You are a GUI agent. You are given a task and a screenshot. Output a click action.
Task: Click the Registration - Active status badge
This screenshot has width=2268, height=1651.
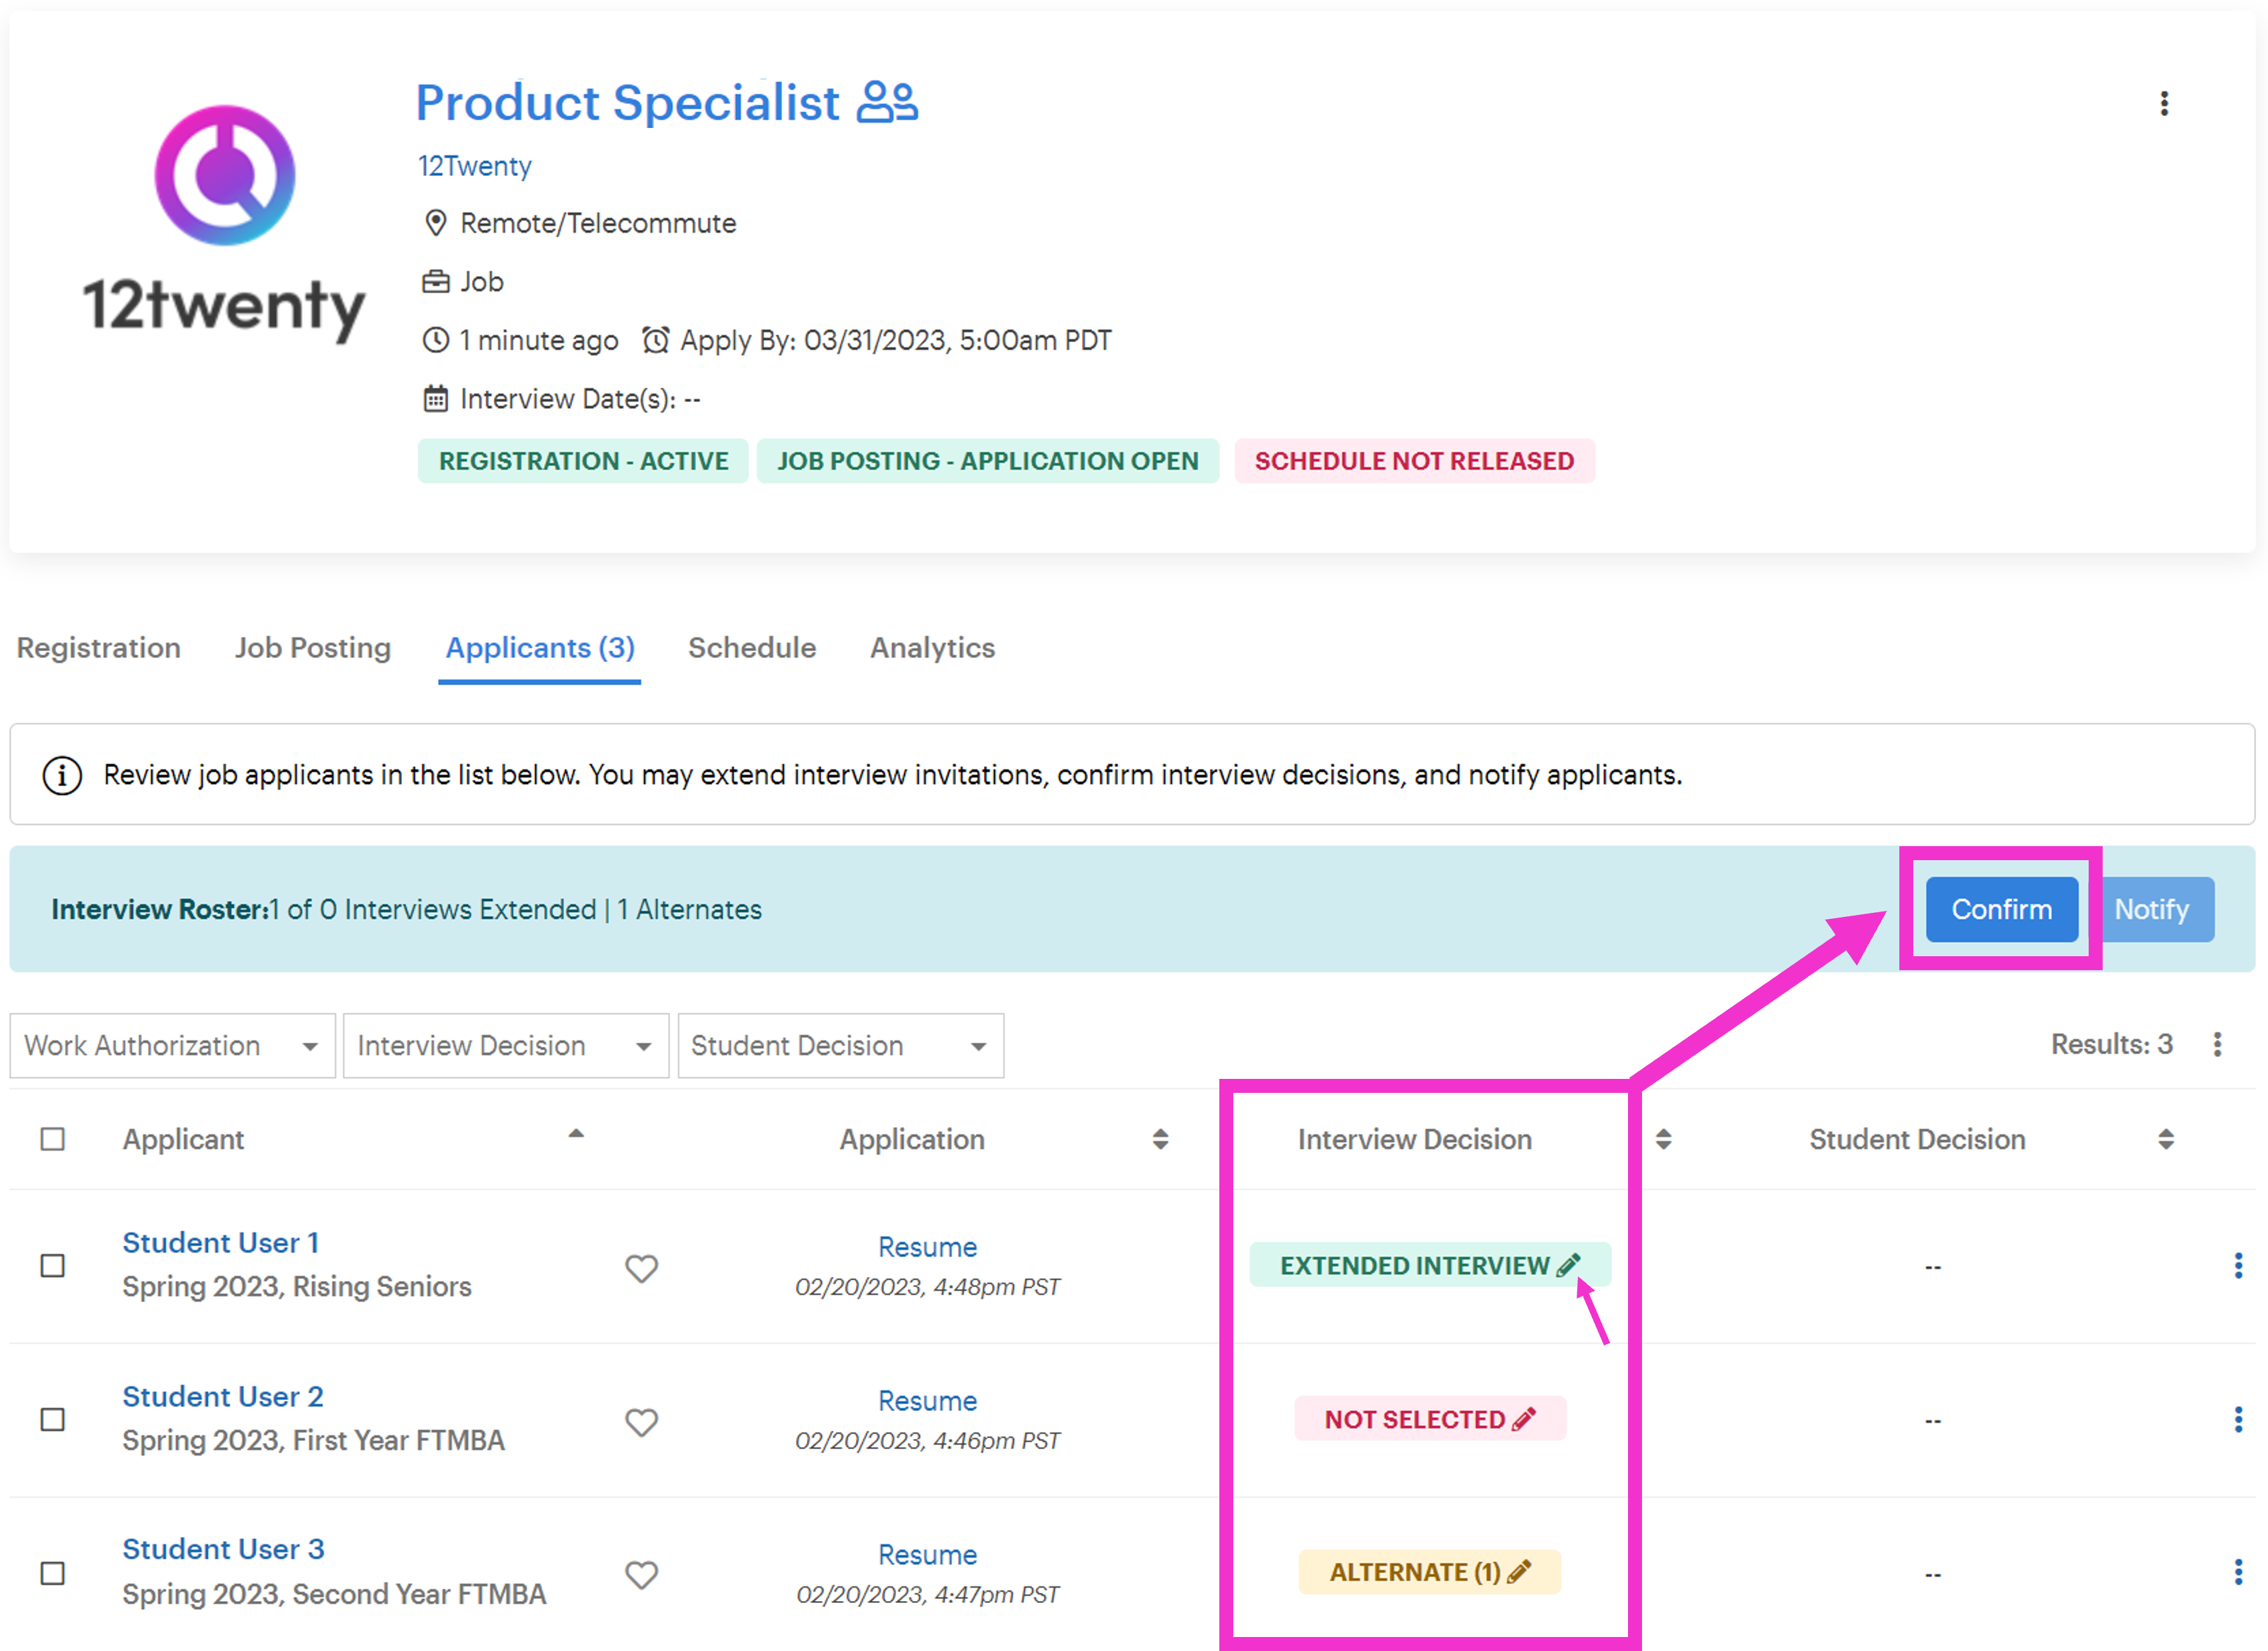583,461
